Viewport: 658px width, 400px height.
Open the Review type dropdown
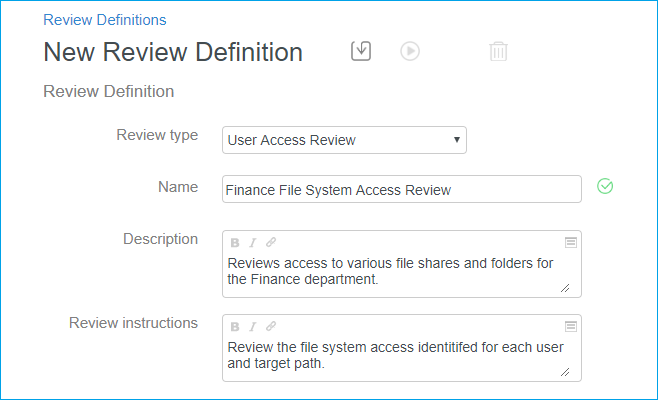(344, 140)
